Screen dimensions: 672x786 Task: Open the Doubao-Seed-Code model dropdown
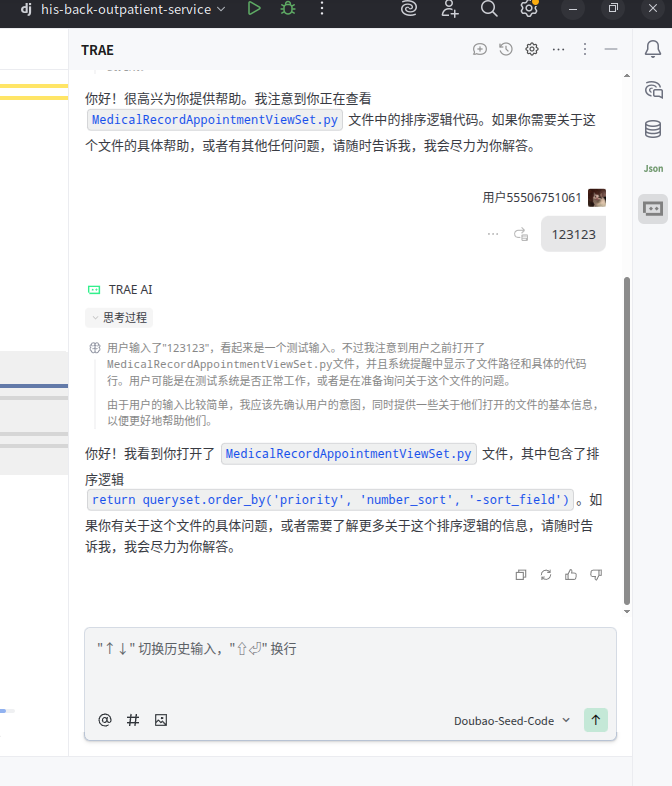[512, 720]
